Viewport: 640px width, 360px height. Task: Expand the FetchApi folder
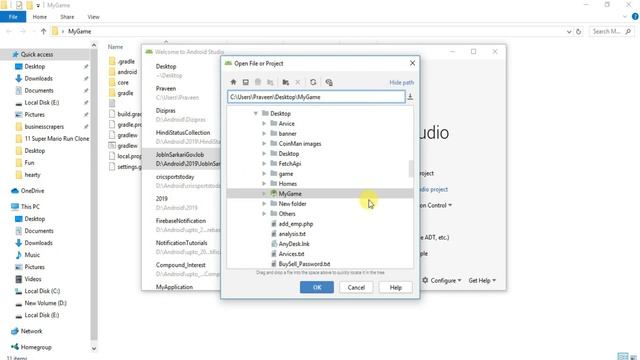[264, 163]
